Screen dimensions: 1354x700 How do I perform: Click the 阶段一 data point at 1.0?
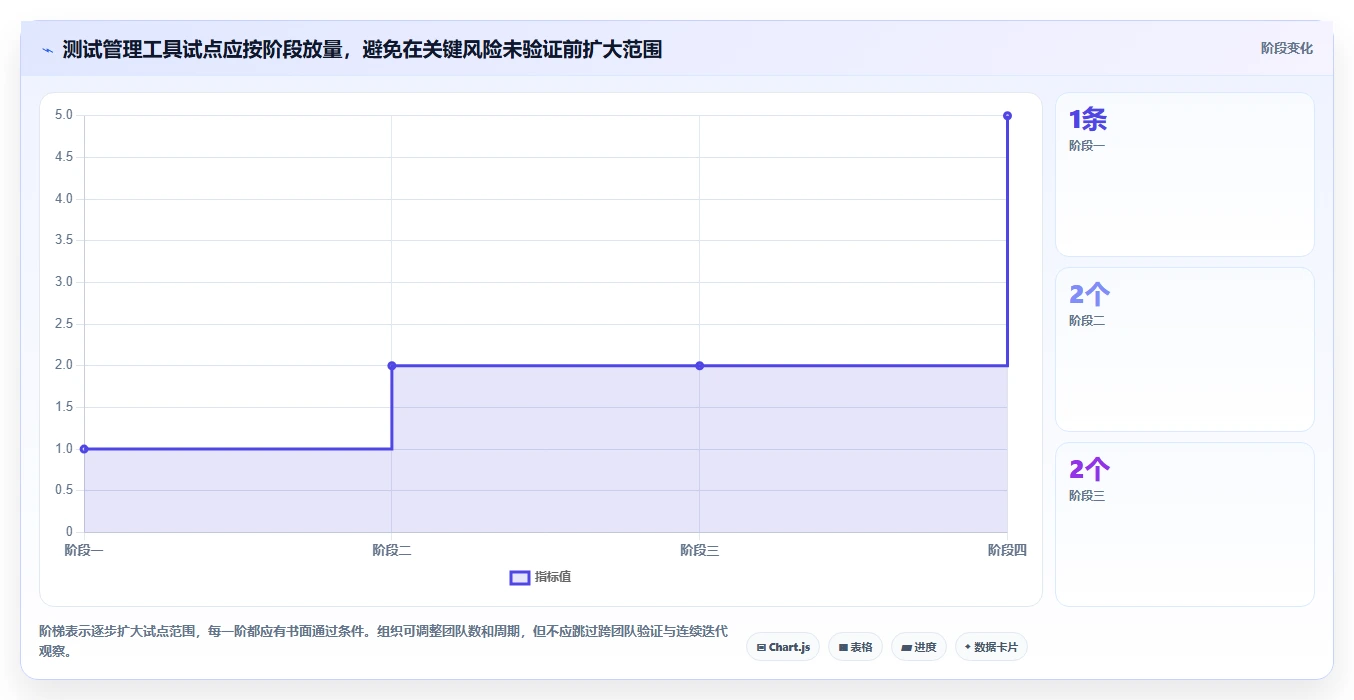[x=84, y=449]
